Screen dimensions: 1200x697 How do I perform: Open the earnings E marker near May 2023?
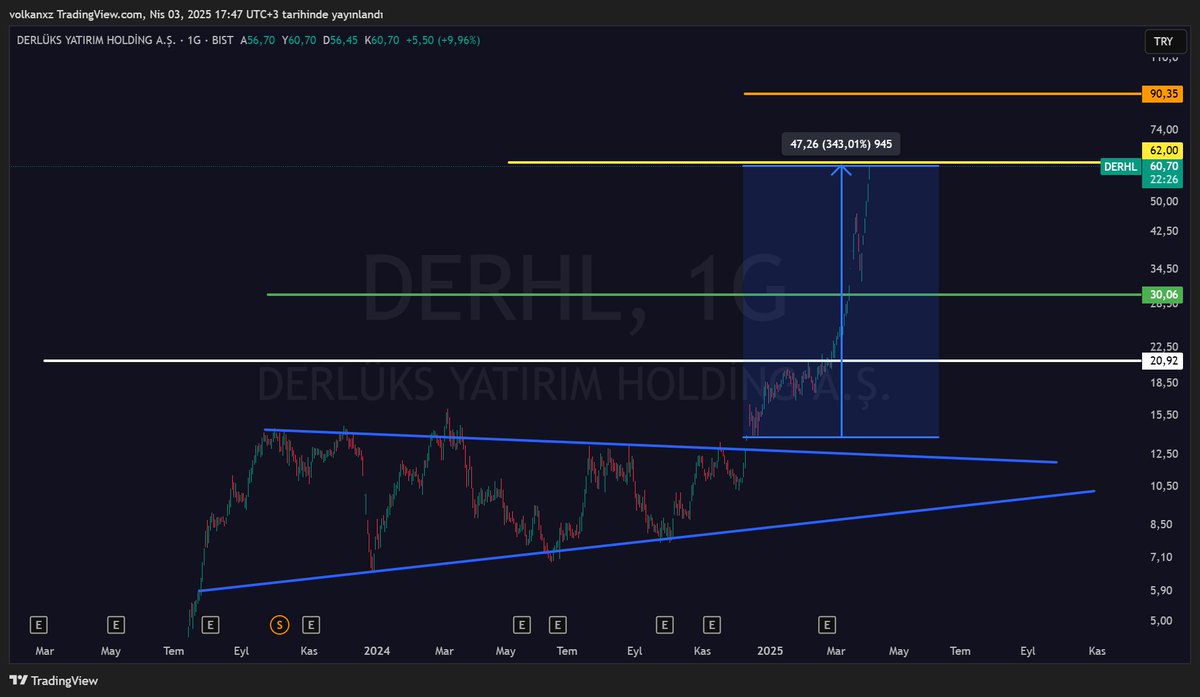(x=114, y=623)
